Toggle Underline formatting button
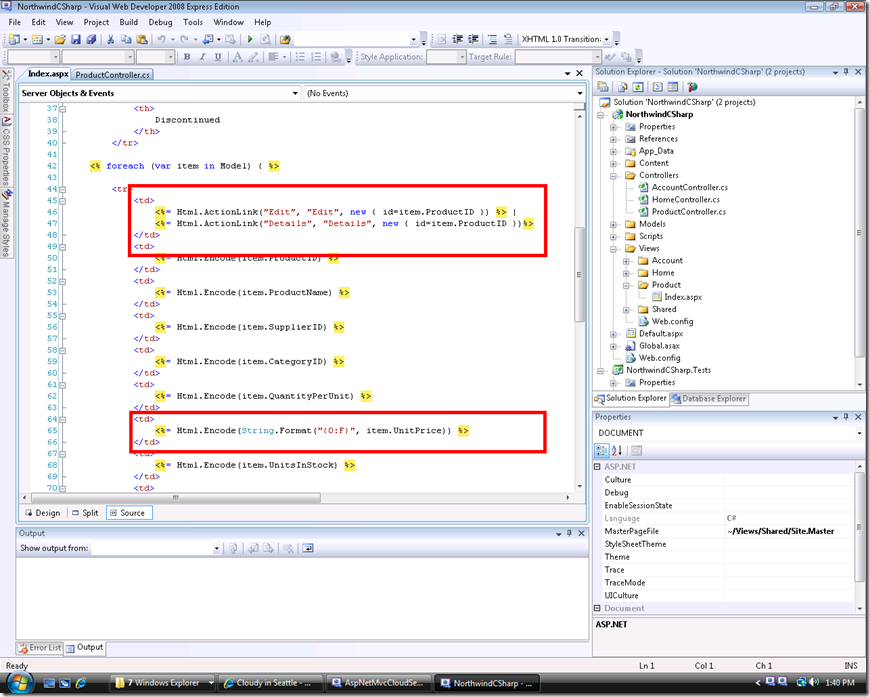This screenshot has height=697, width=870. tap(218, 57)
